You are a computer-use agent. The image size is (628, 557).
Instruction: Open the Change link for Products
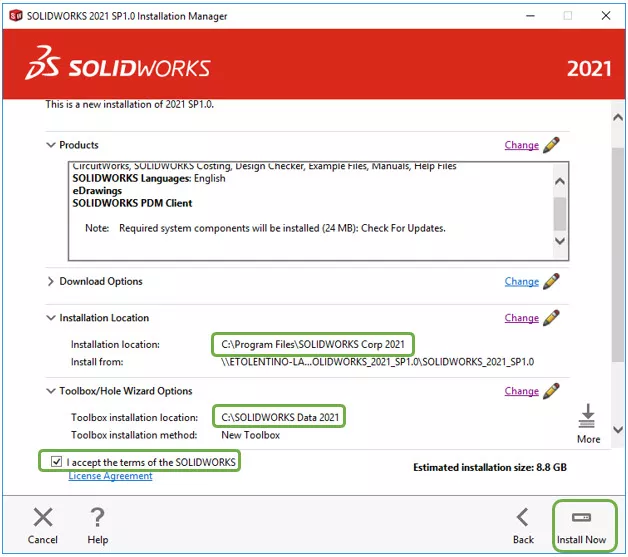click(521, 145)
